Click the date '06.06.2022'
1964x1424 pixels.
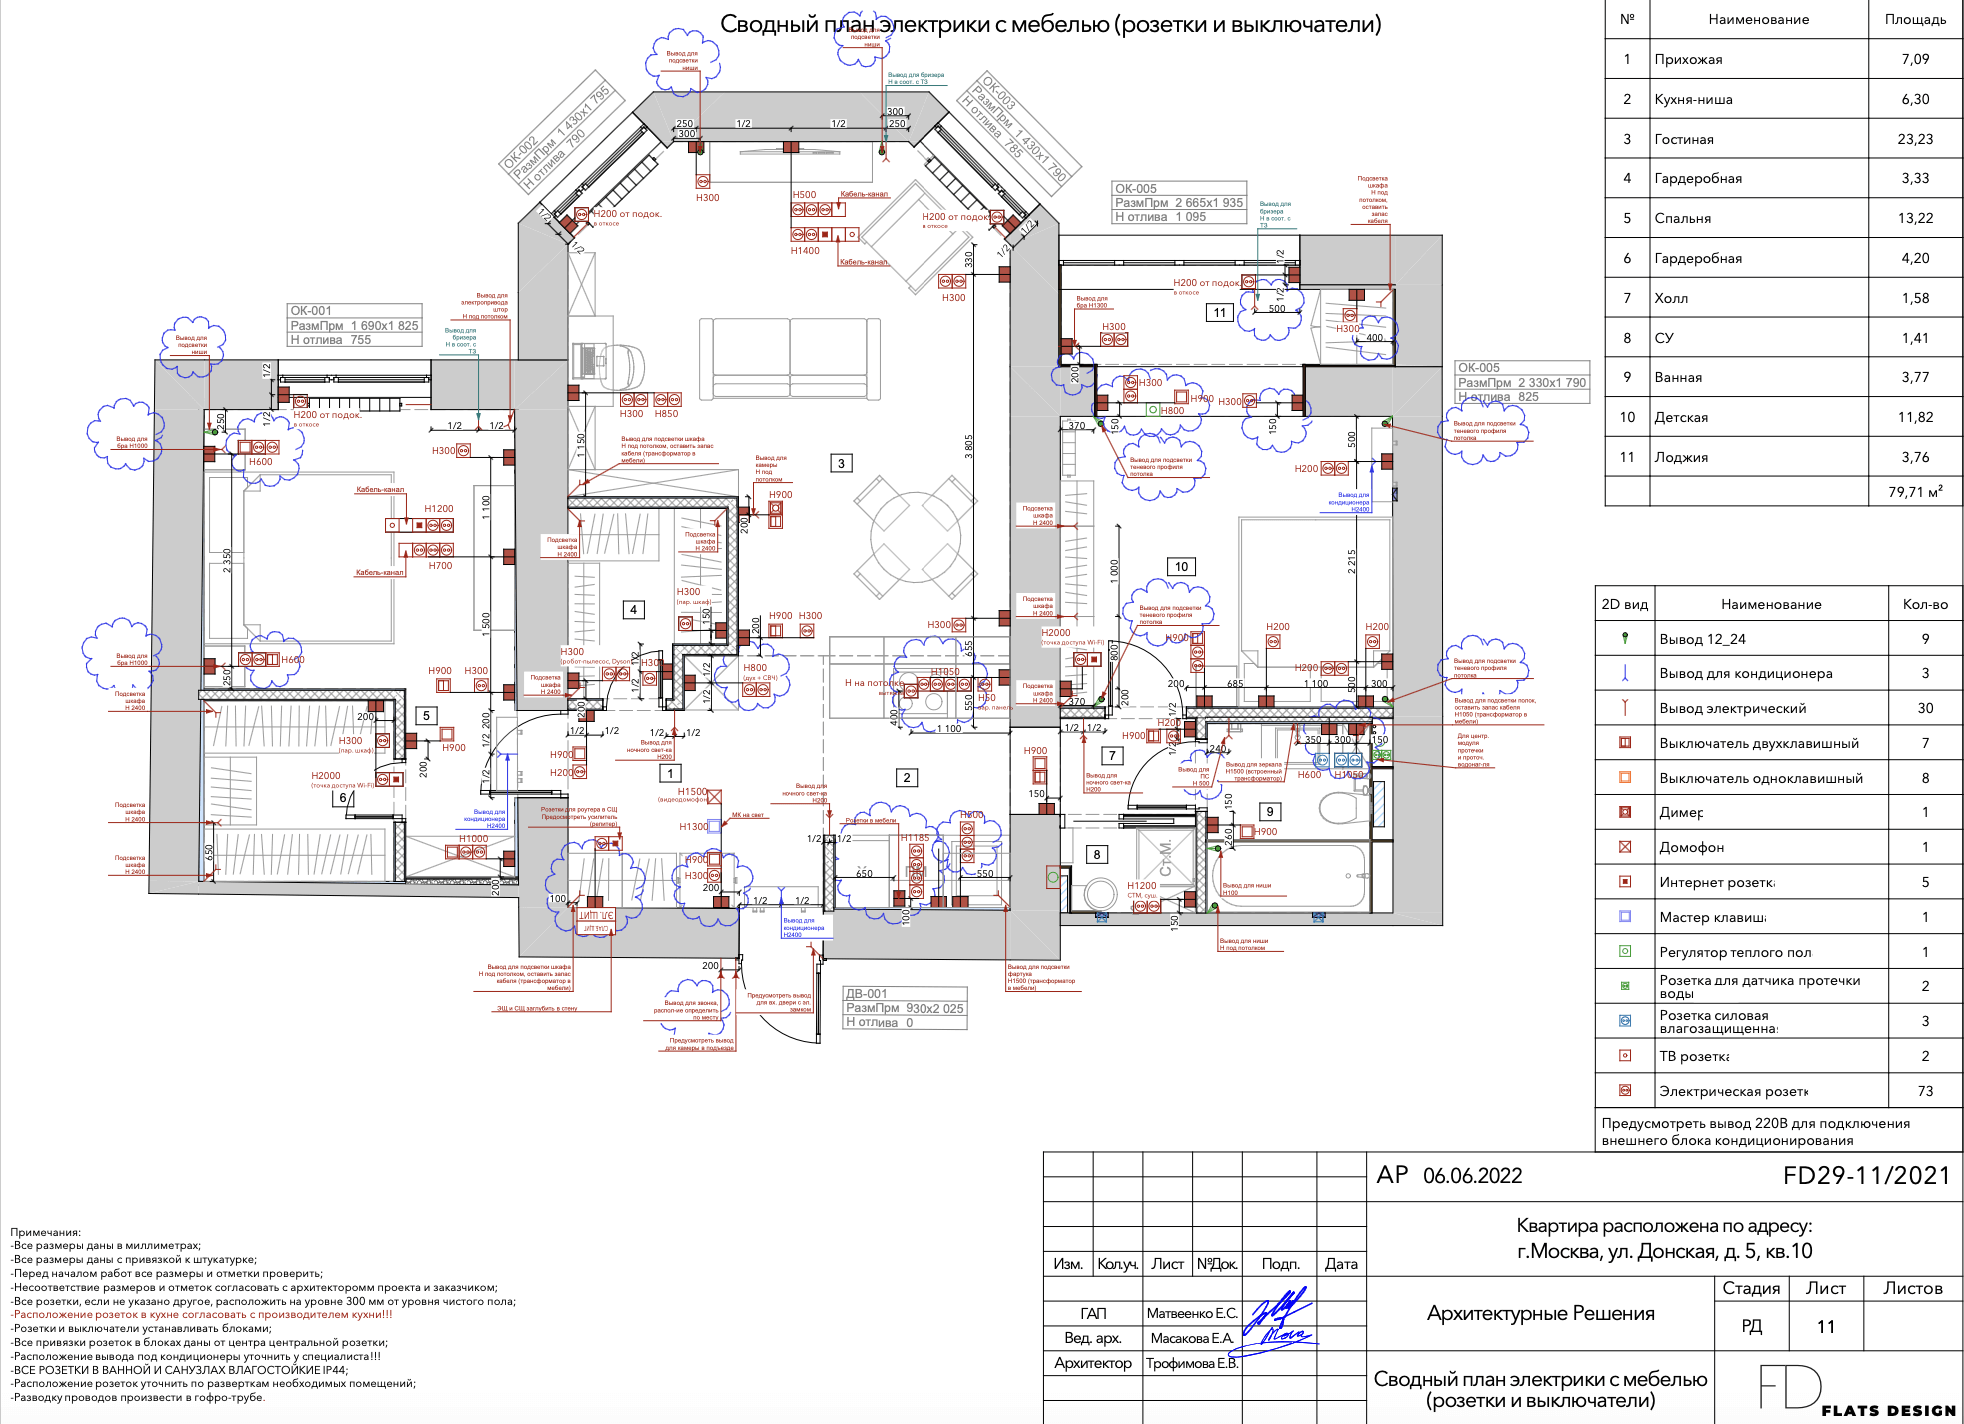tap(1472, 1176)
